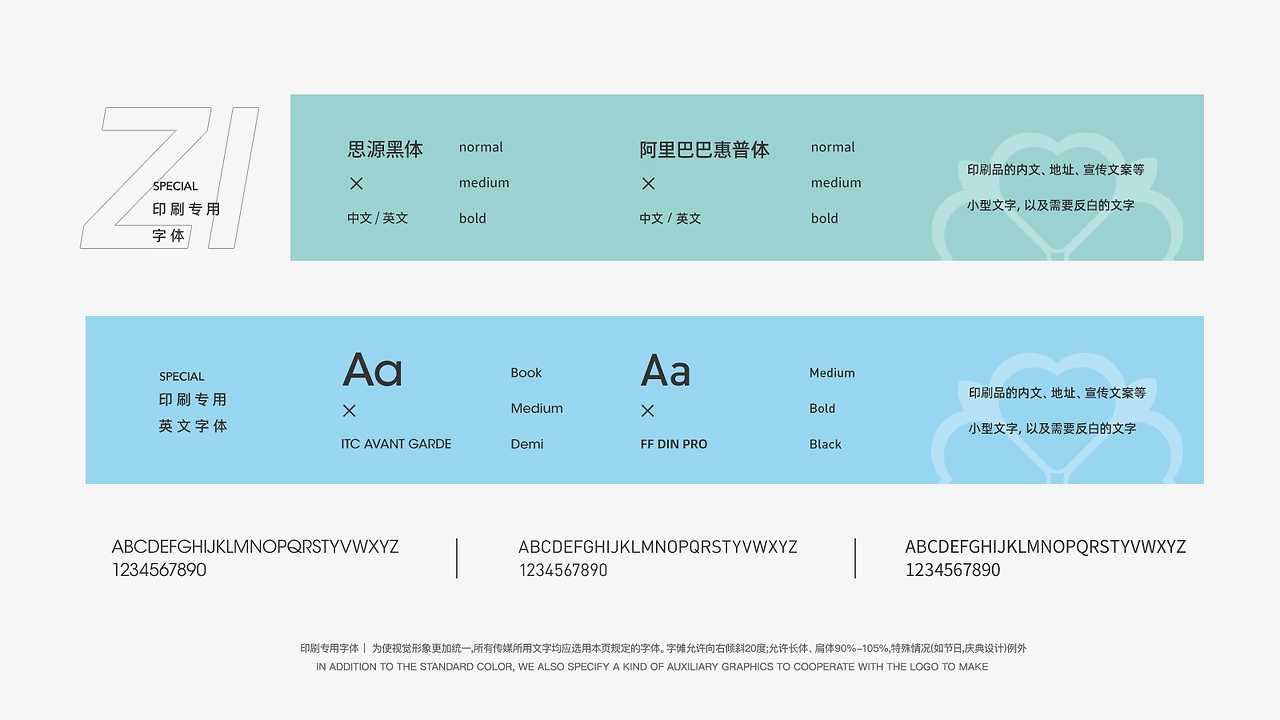Select the normal weight beside 思源黑体
Image resolution: width=1280 pixels, height=720 pixels.
(481, 147)
